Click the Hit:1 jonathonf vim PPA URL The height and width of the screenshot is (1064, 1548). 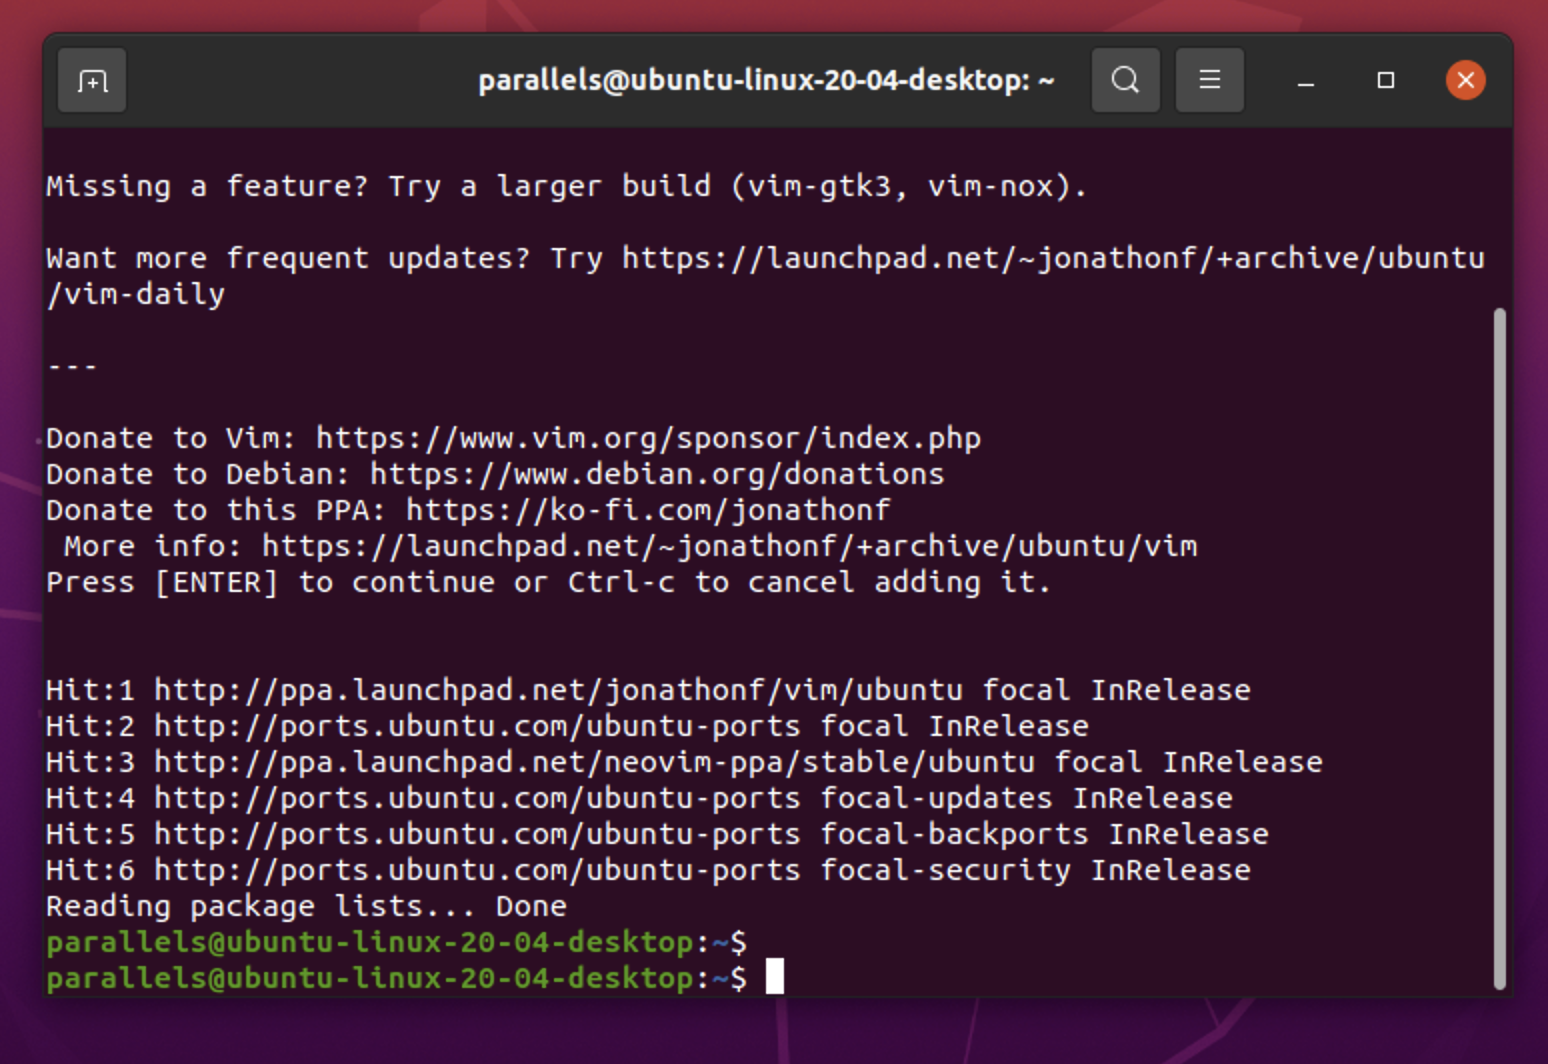click(557, 690)
